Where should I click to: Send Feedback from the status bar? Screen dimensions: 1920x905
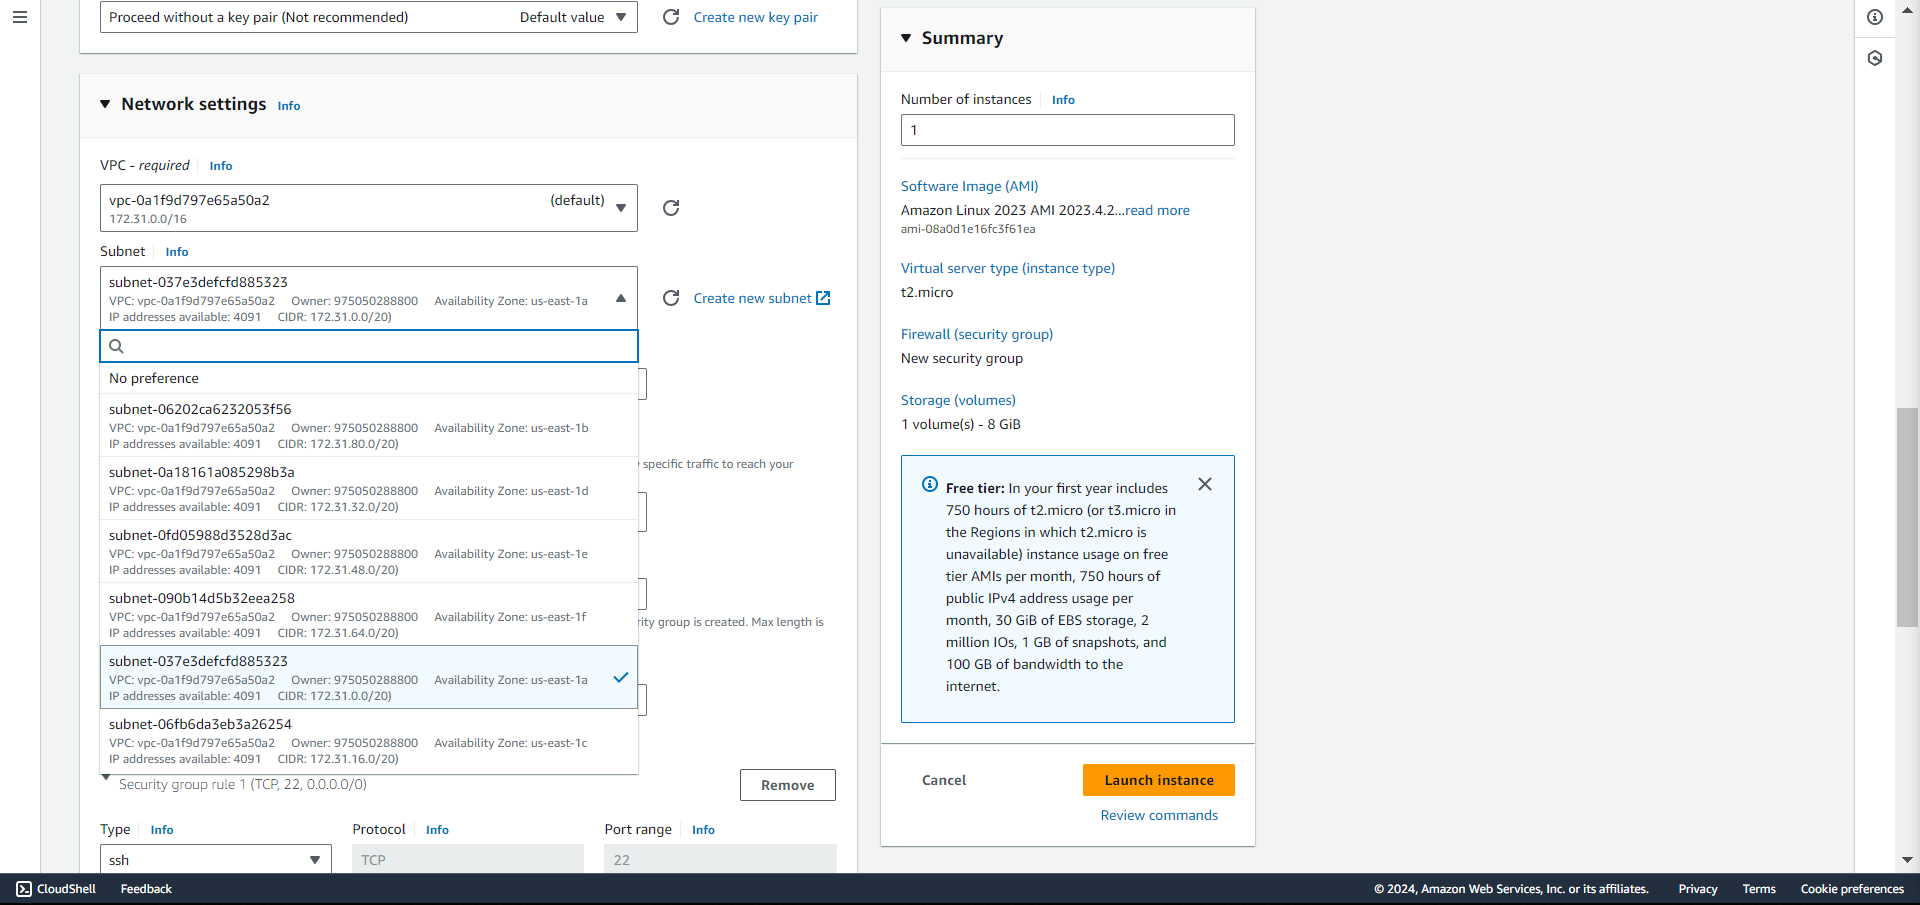(x=145, y=888)
